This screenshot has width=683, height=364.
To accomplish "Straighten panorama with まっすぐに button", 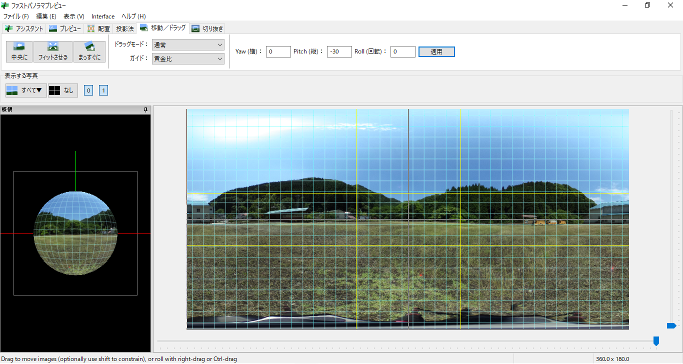I will [x=89, y=51].
